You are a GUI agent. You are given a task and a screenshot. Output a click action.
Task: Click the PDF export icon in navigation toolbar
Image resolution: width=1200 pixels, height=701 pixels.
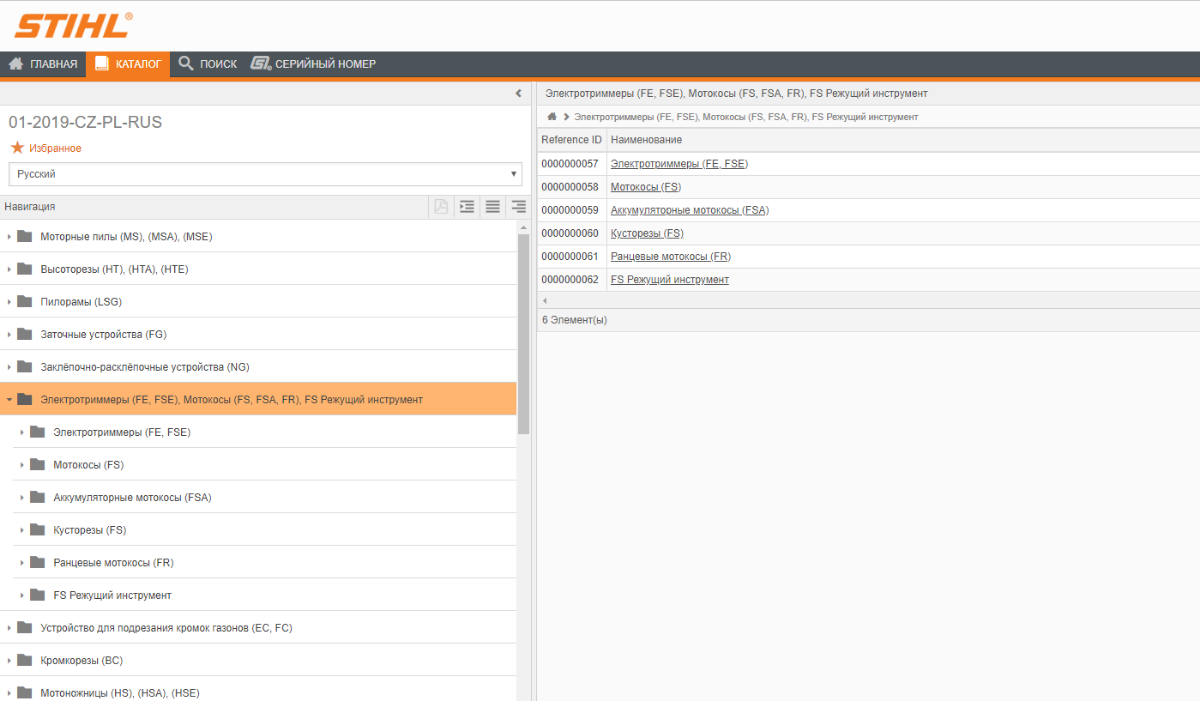point(441,207)
